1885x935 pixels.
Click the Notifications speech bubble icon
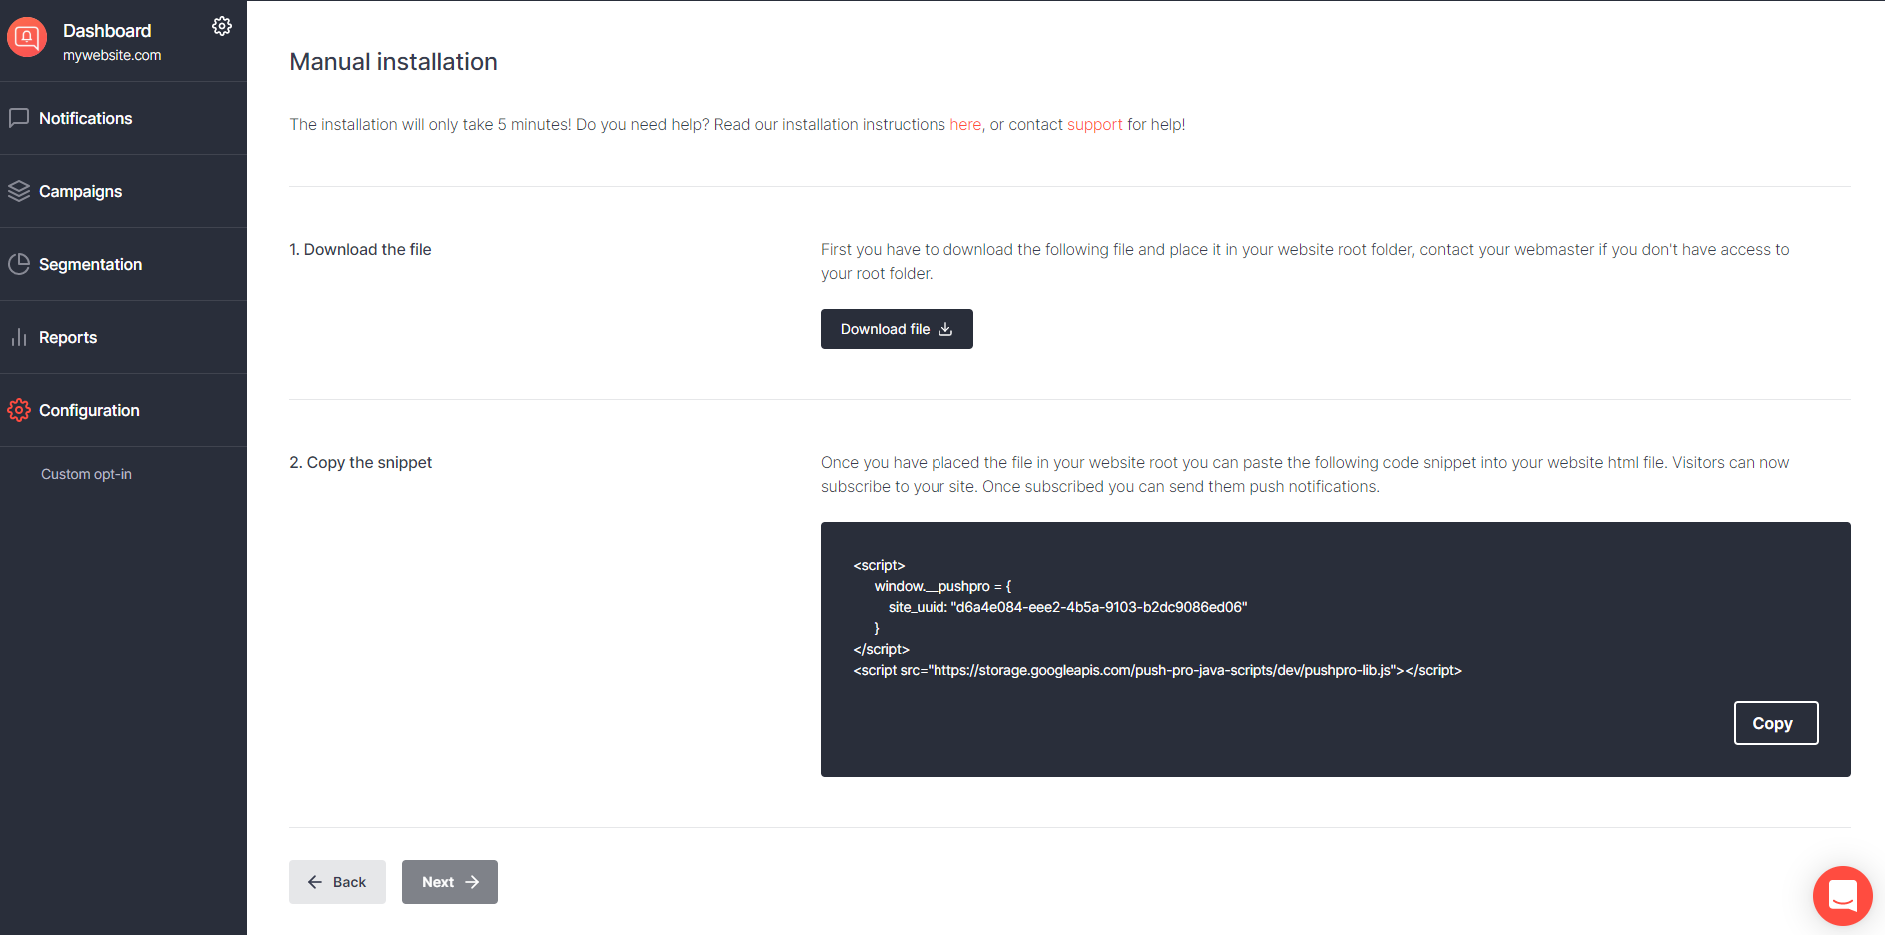(x=19, y=118)
